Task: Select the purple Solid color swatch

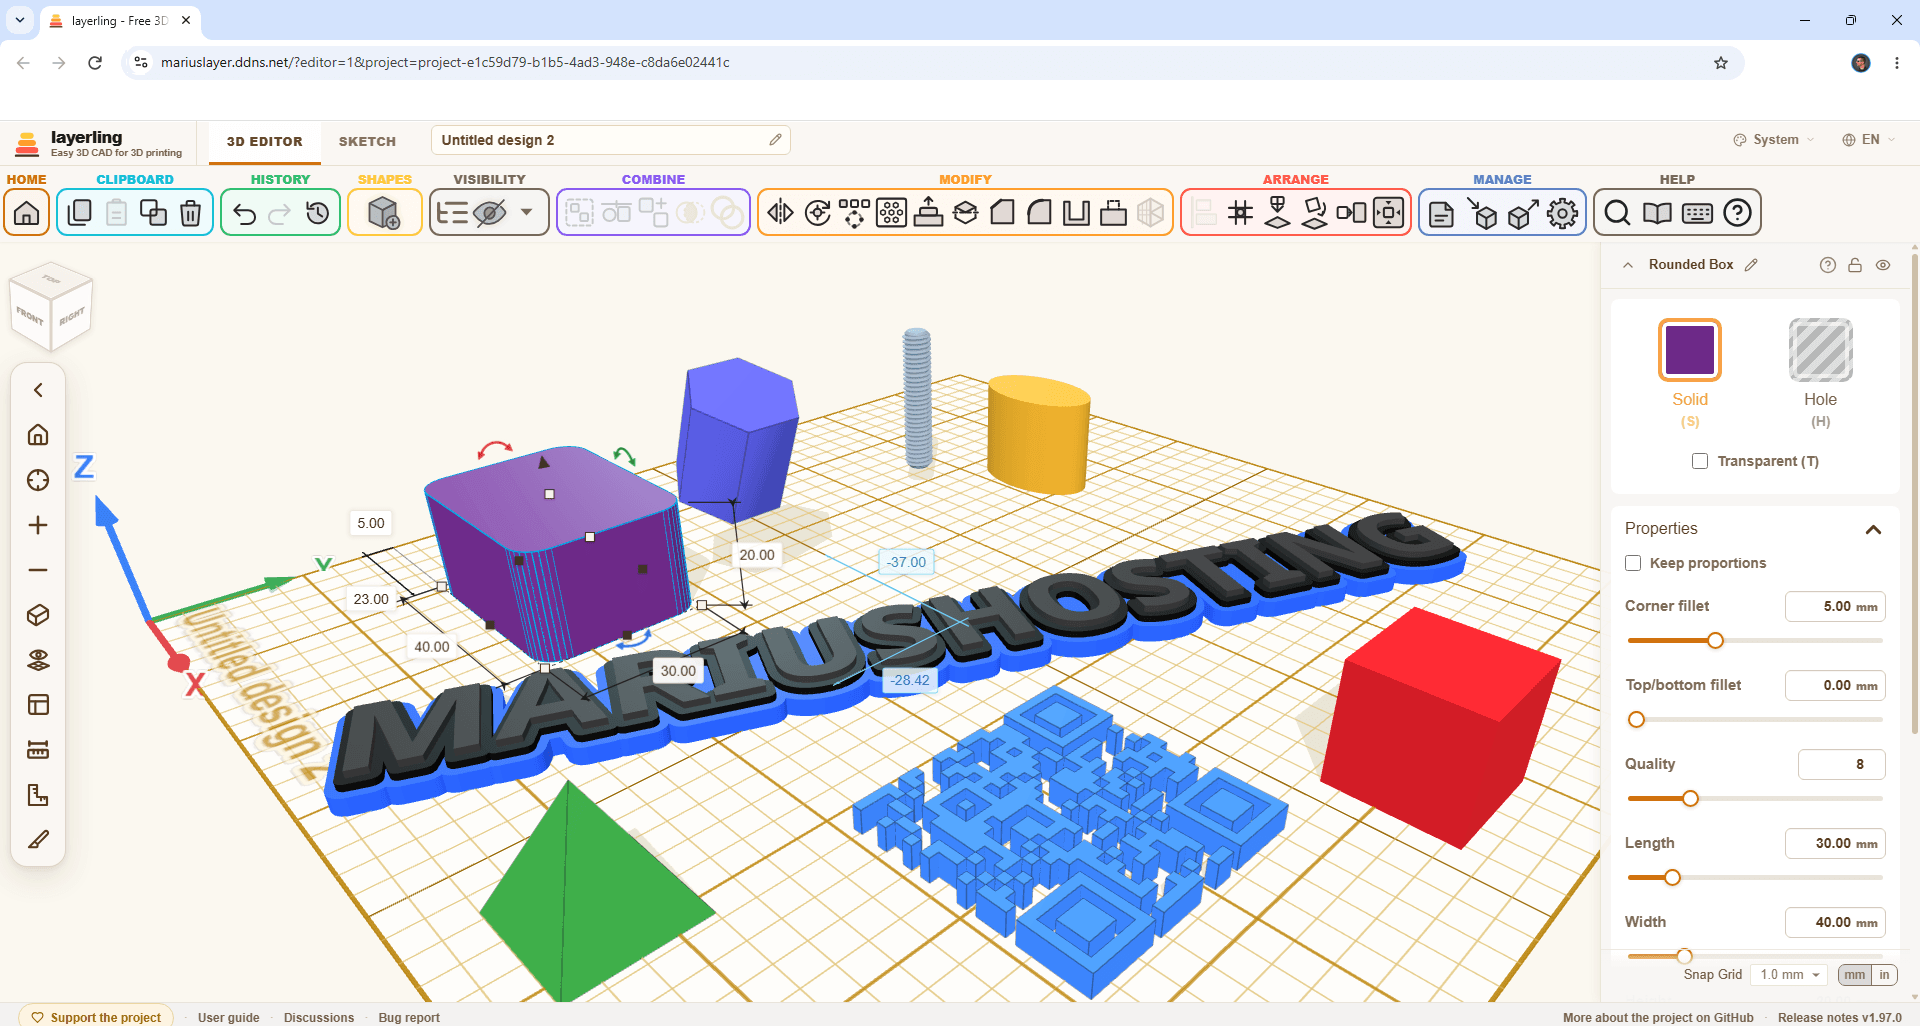Action: click(x=1690, y=350)
